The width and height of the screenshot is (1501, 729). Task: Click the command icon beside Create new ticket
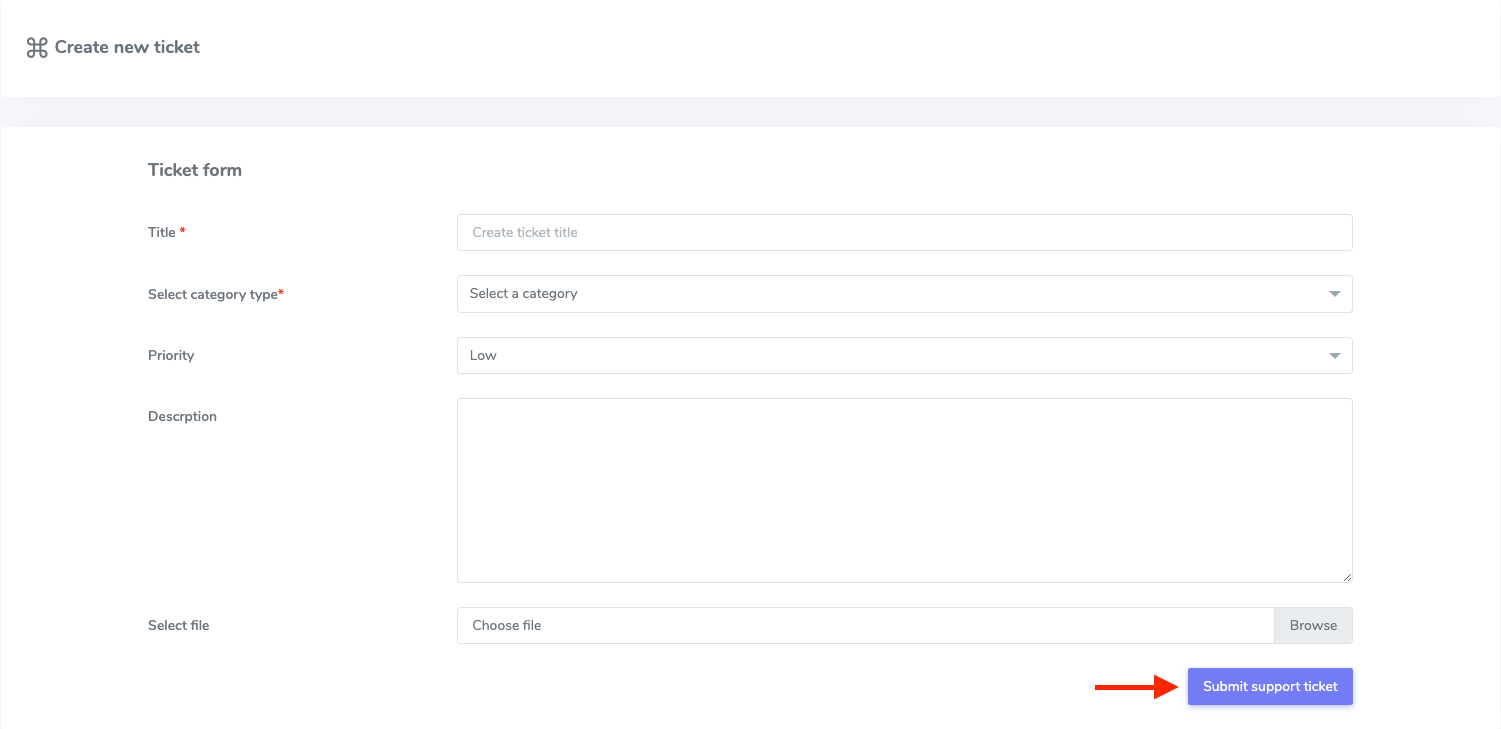(x=36, y=46)
